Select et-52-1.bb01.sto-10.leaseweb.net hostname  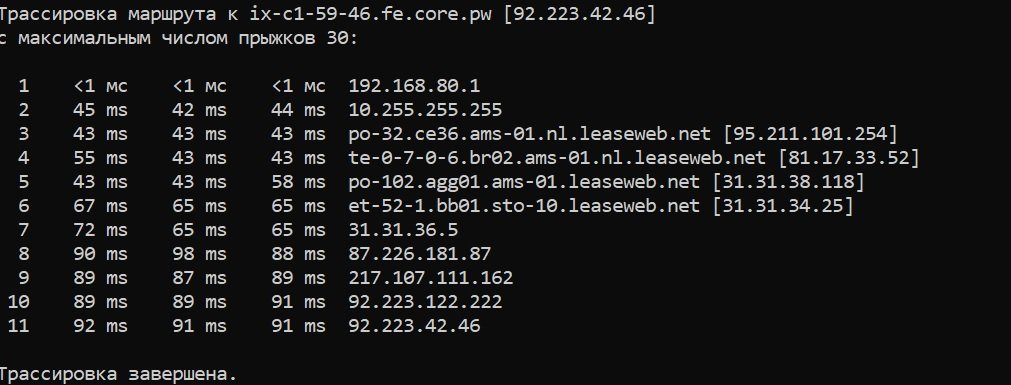tap(524, 206)
